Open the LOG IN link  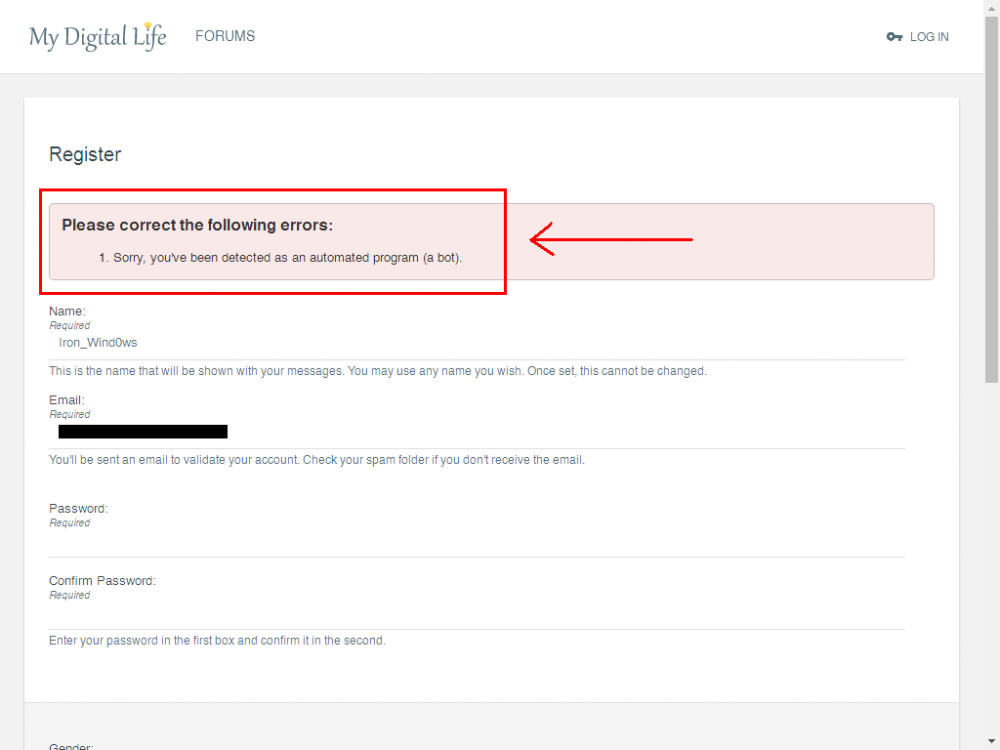929,37
